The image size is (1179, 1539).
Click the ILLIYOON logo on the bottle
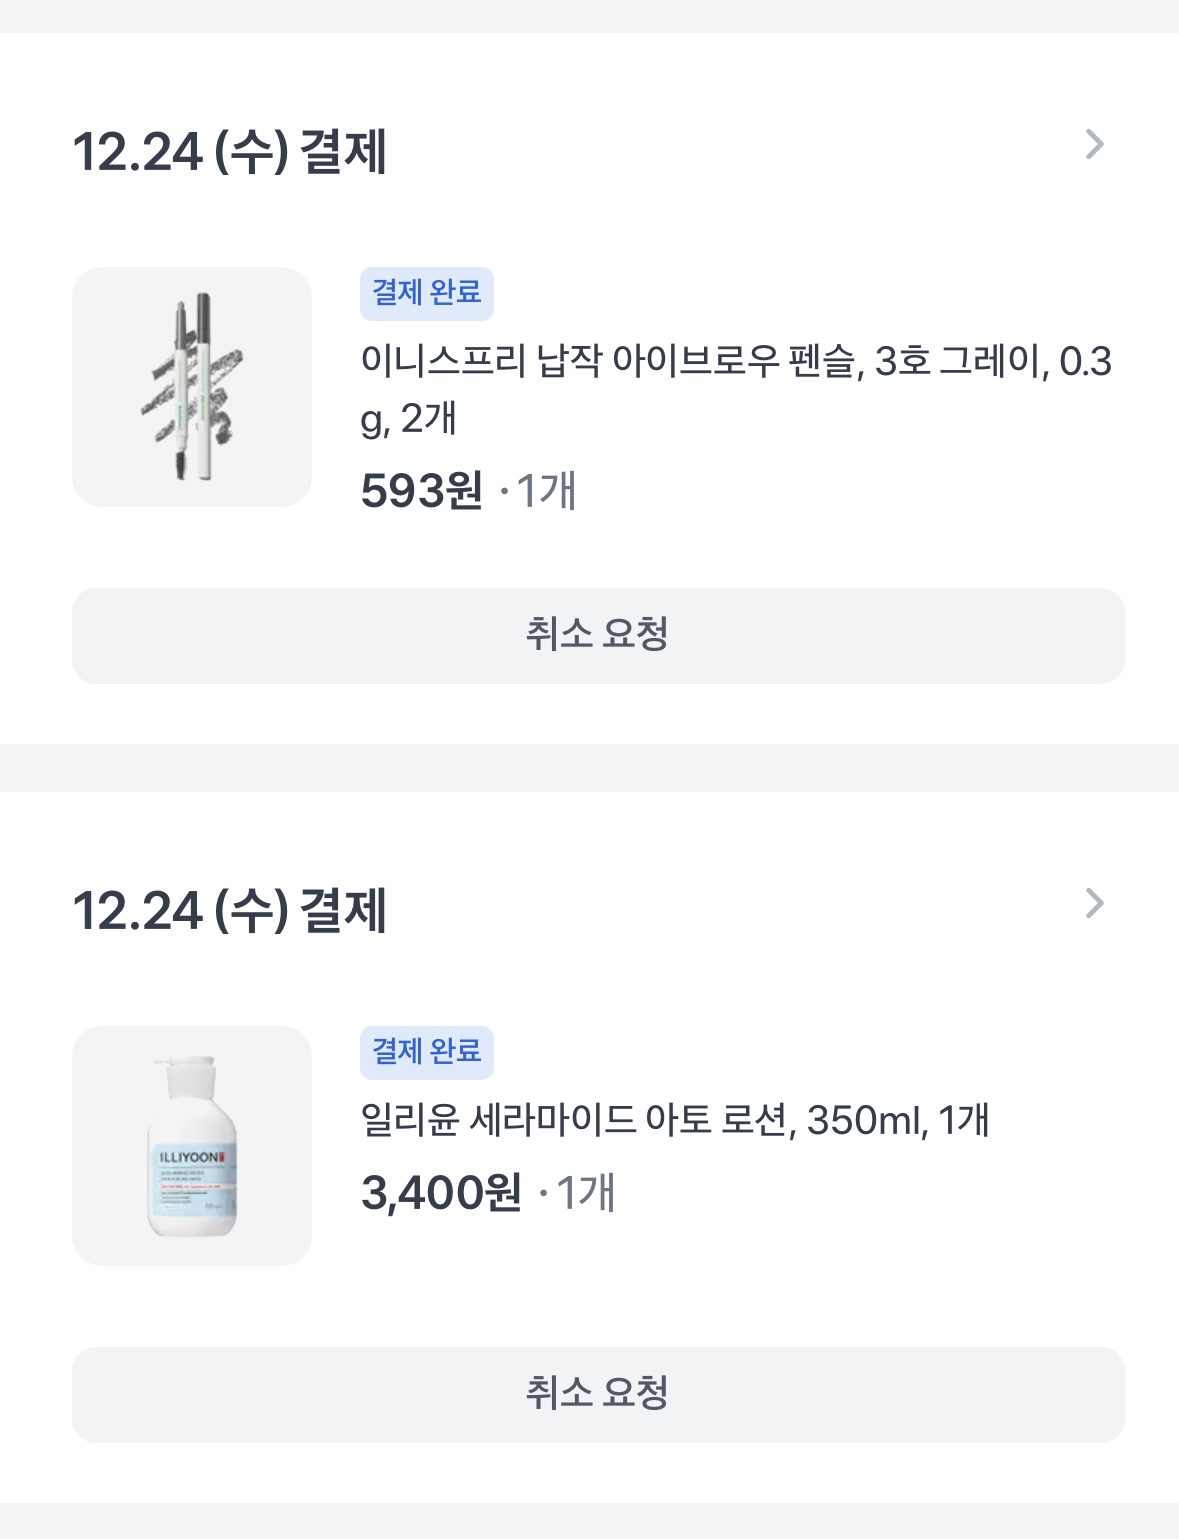pos(192,1157)
